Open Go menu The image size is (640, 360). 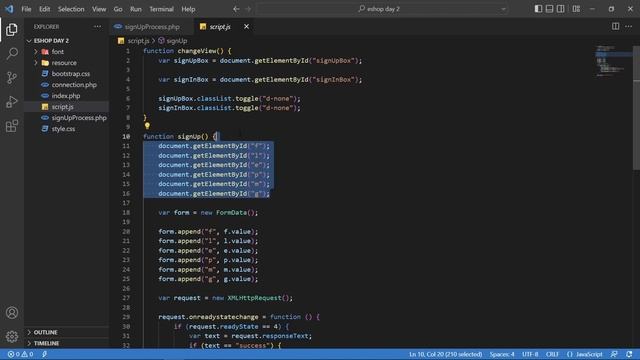[118, 9]
